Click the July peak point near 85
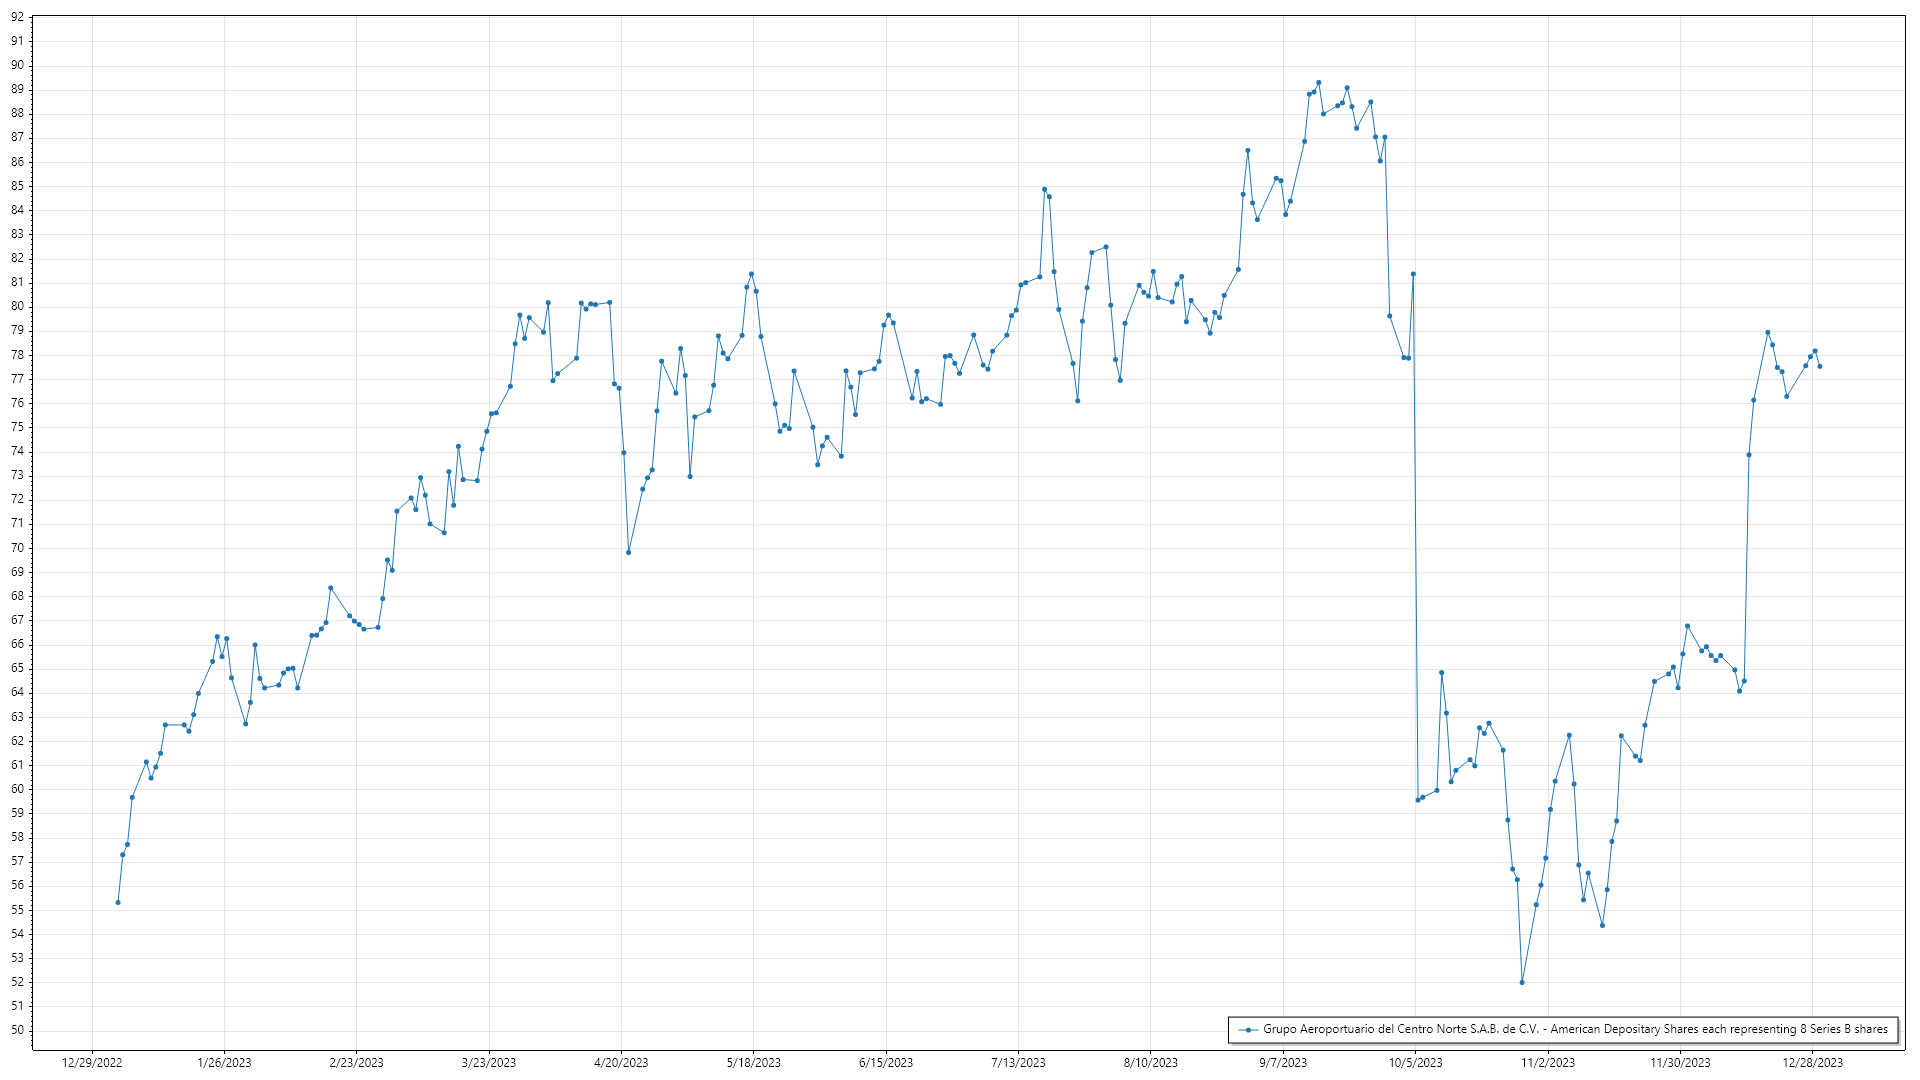This screenshot has height=1080, width=1920. [x=1044, y=189]
